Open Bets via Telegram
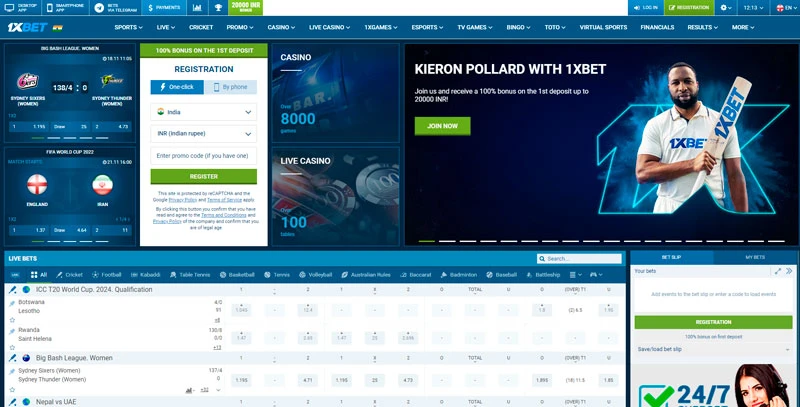The image size is (800, 407). pyautogui.click(x=116, y=8)
